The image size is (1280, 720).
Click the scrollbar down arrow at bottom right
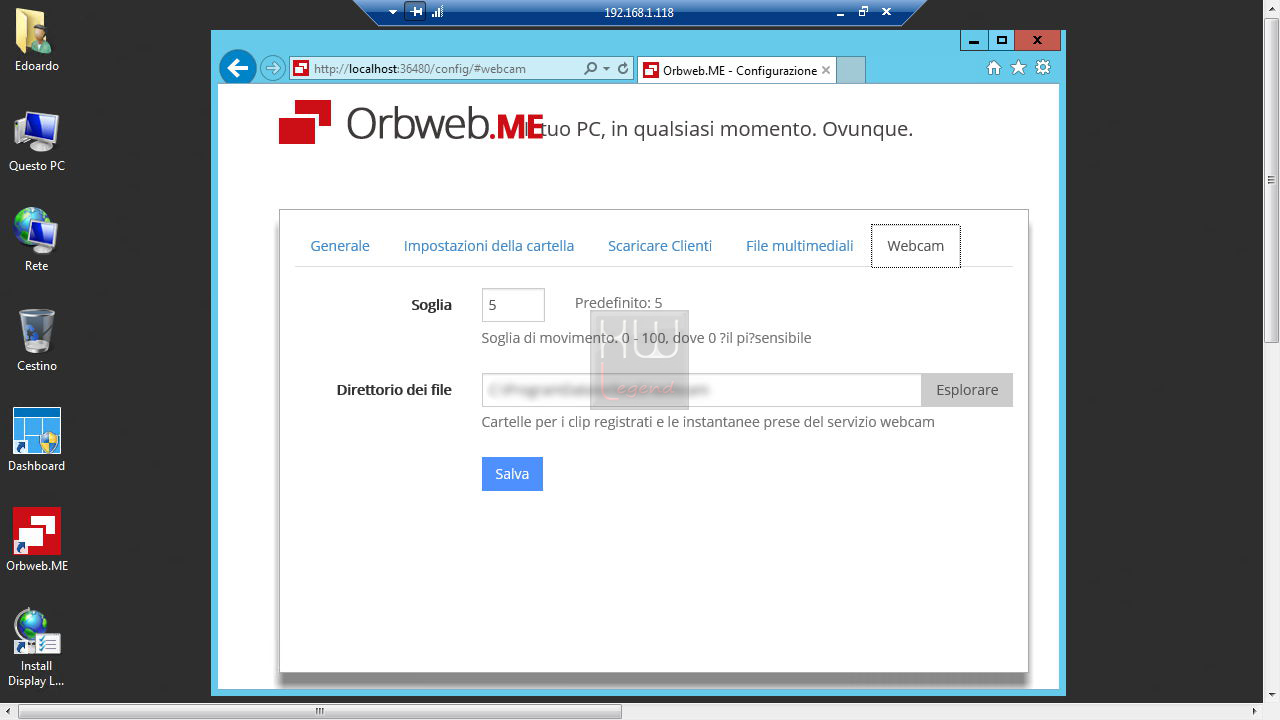point(1272,695)
